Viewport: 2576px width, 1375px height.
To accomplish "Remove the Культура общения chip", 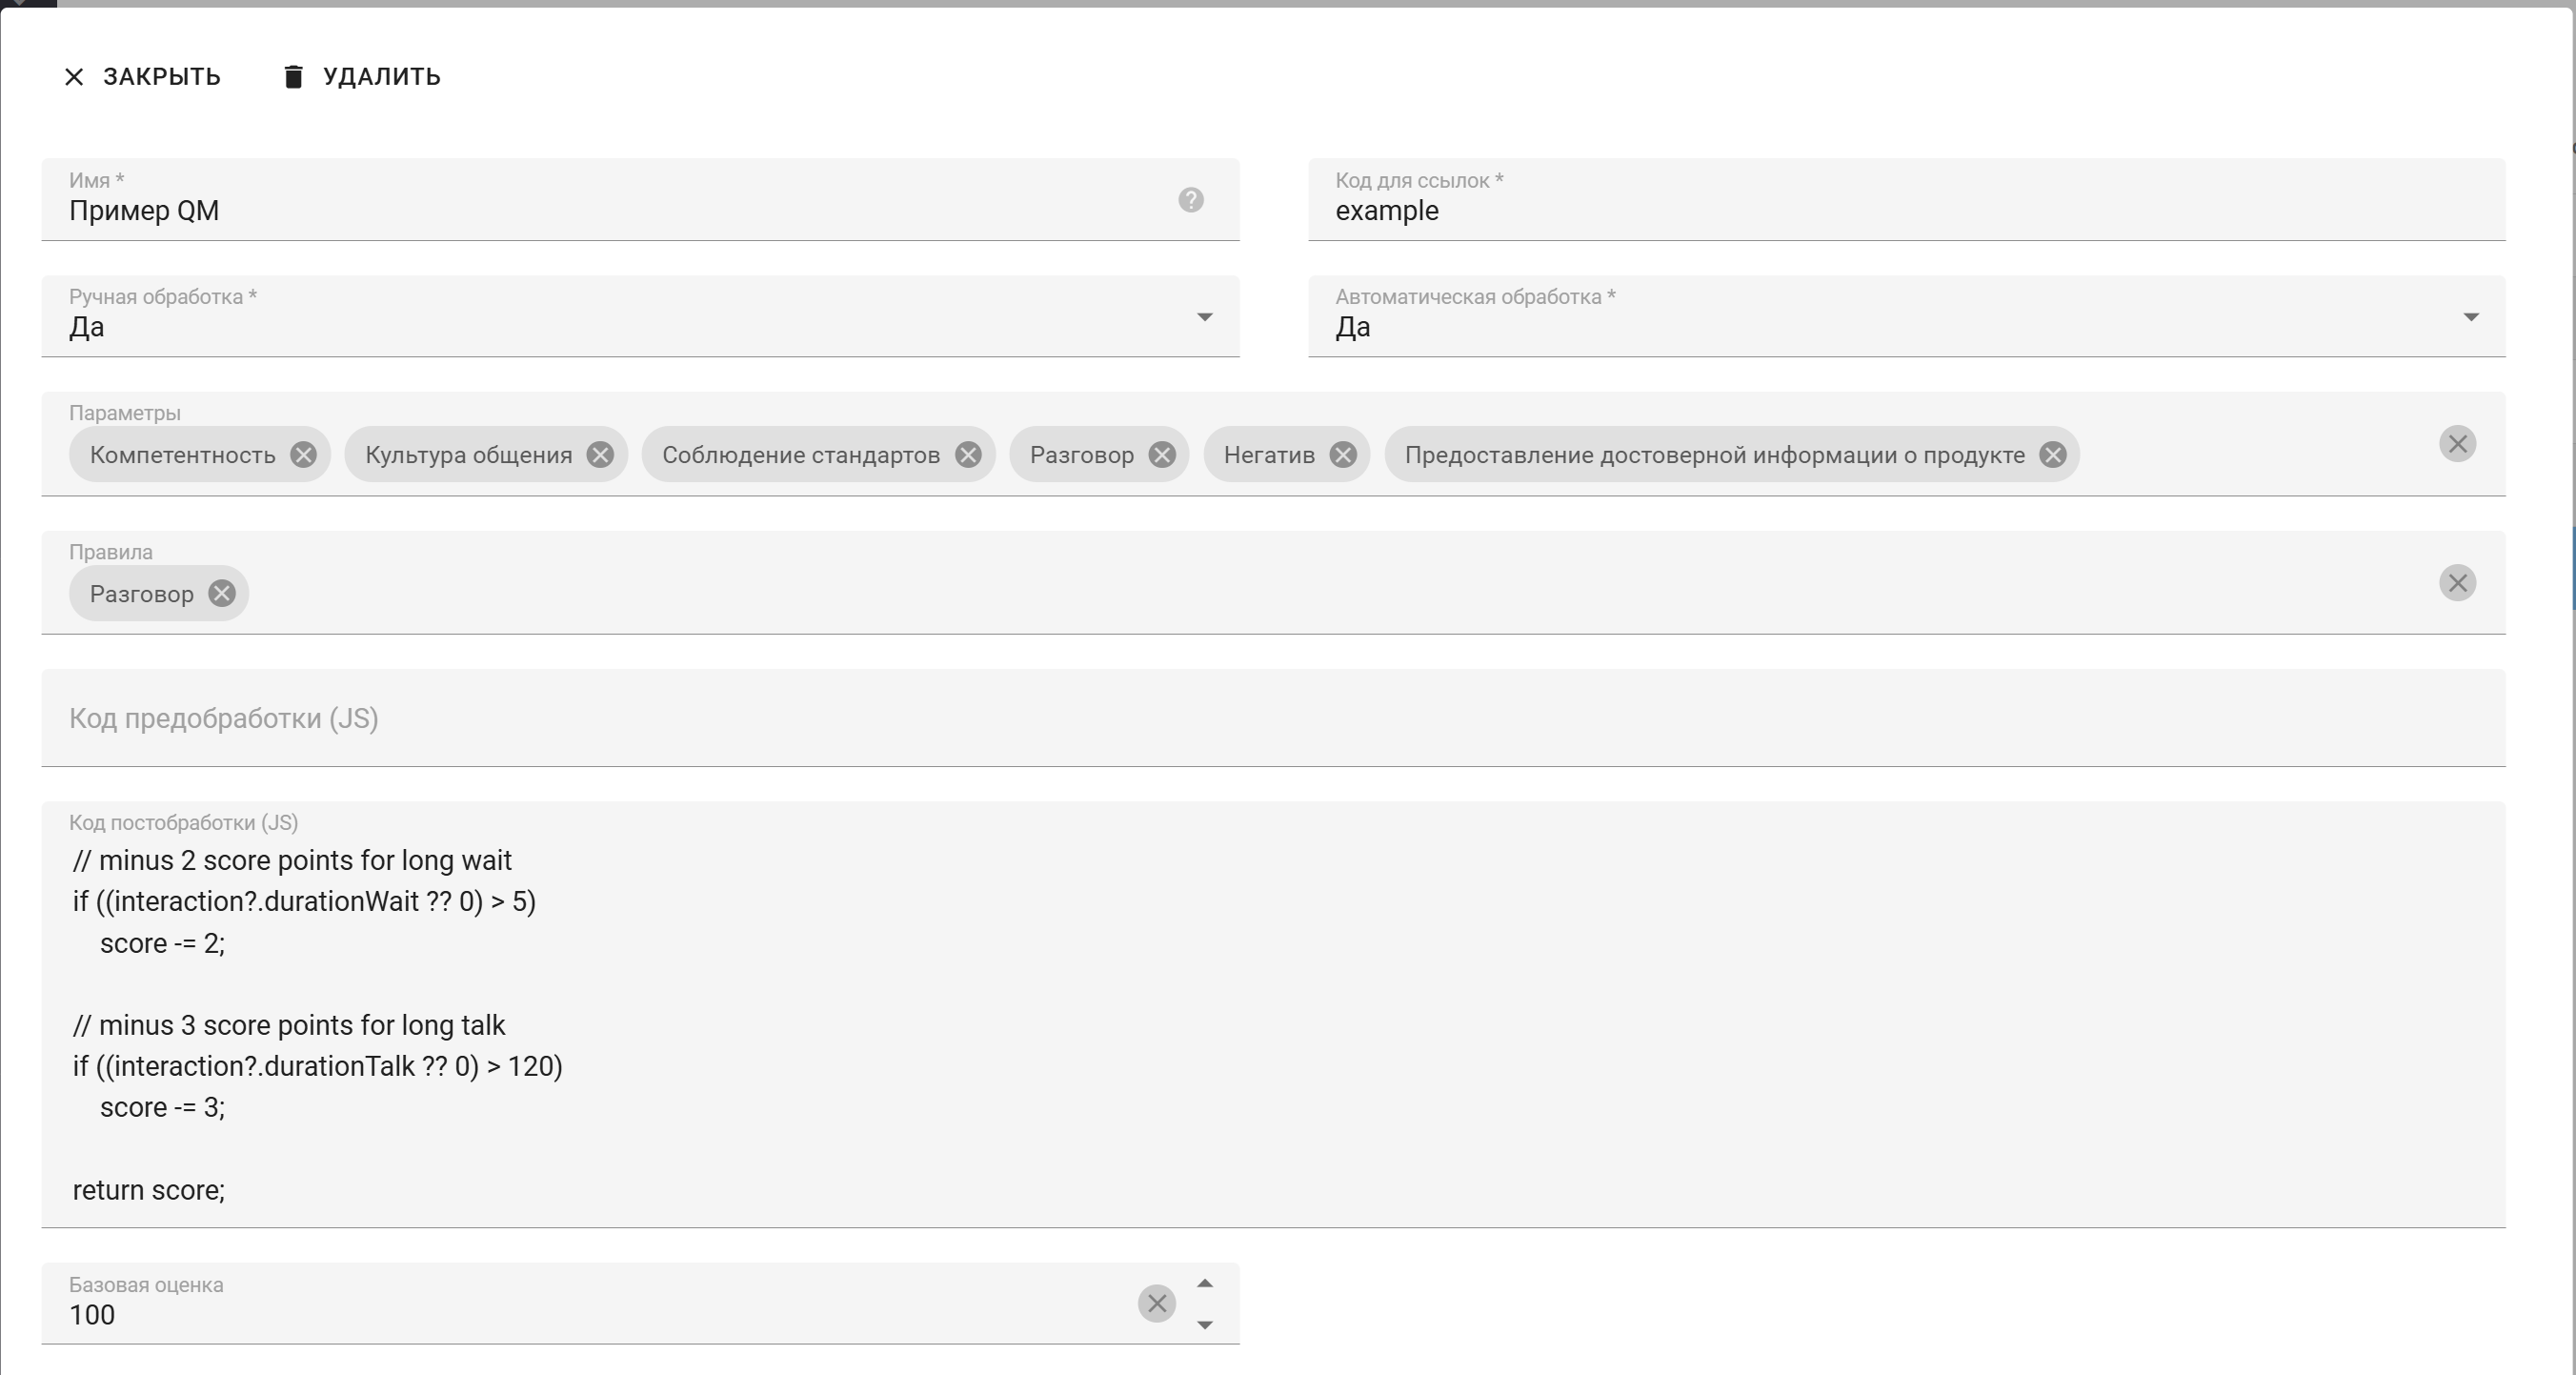I will point(600,455).
